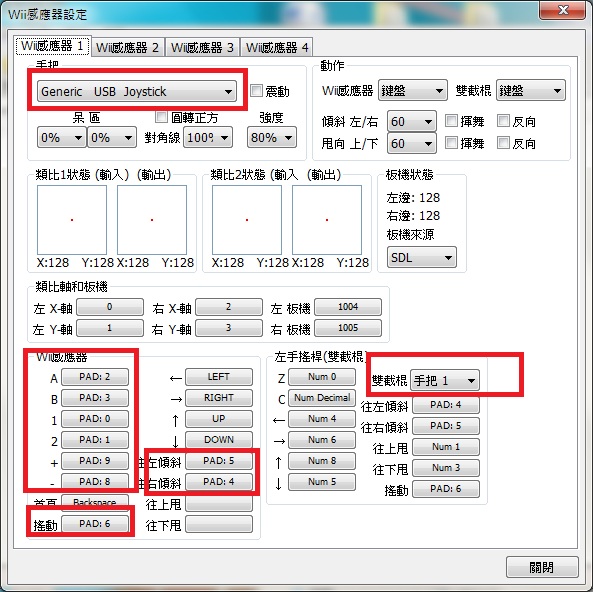The height and width of the screenshot is (592, 593).
Task: Click the 右 Y-軸 button showing 3
Action: (x=229, y=328)
